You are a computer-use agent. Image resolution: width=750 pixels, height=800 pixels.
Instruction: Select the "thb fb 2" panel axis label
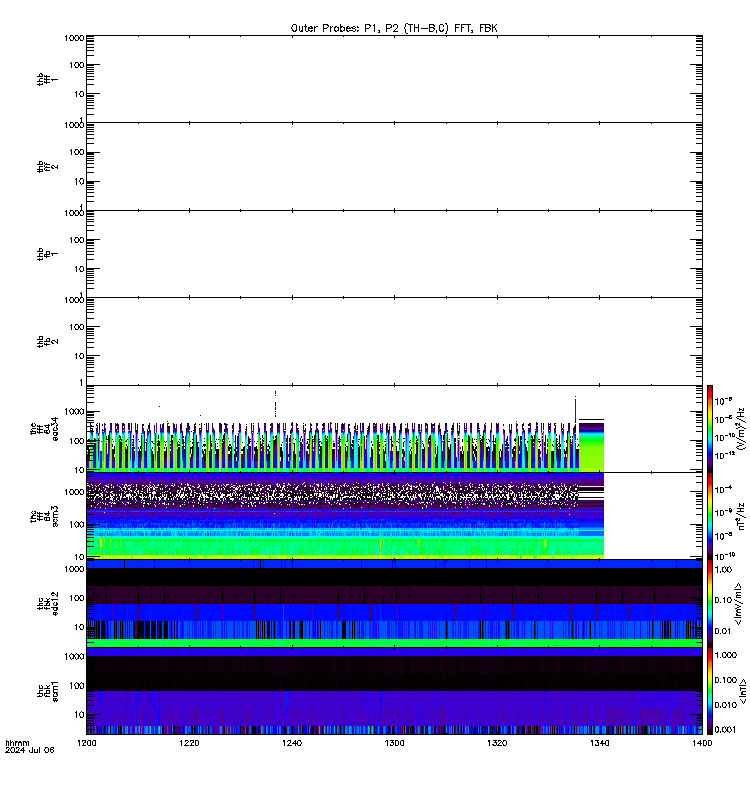pos(47,341)
